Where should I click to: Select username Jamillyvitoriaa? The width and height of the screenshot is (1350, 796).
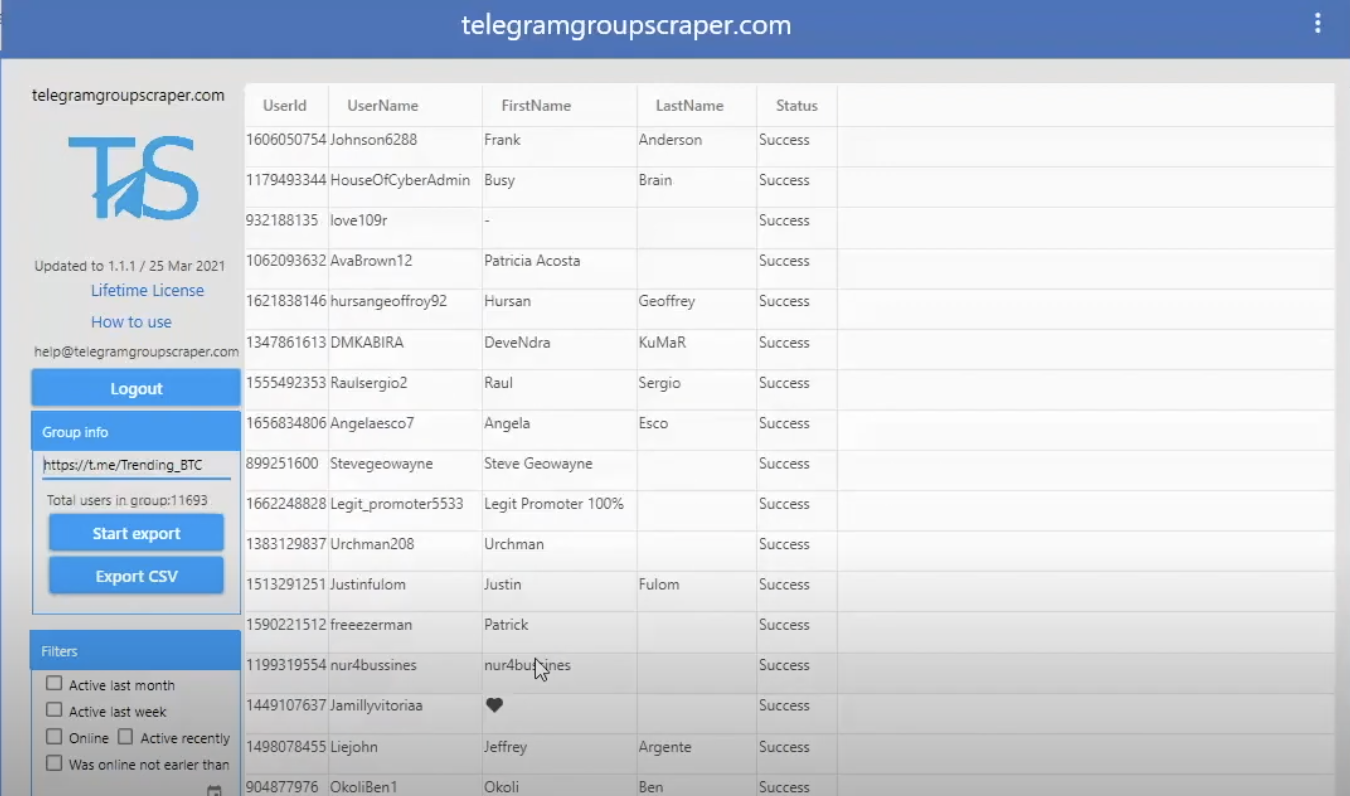pos(377,705)
